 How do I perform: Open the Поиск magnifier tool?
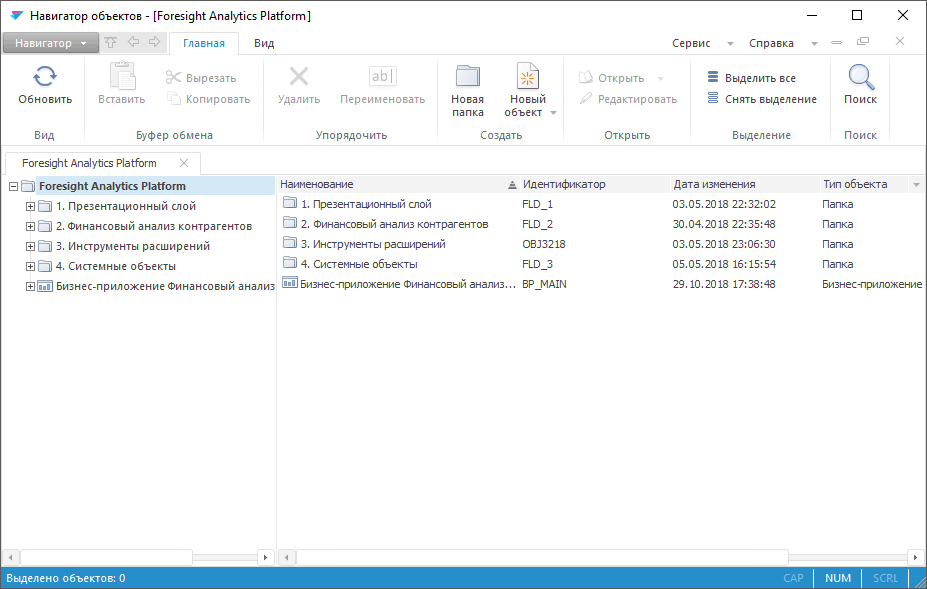pyautogui.click(x=860, y=85)
